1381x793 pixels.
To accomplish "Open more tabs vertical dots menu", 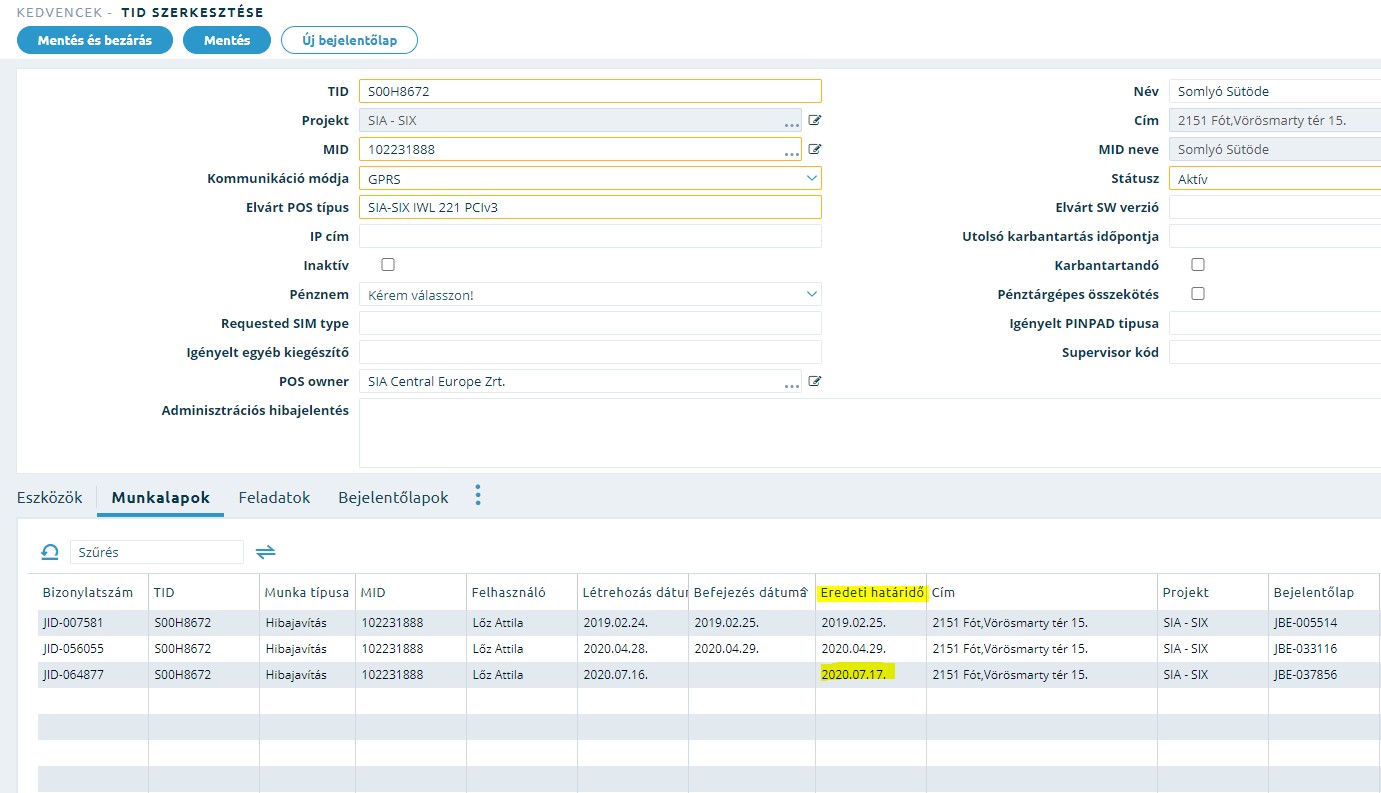I will click(x=478, y=496).
